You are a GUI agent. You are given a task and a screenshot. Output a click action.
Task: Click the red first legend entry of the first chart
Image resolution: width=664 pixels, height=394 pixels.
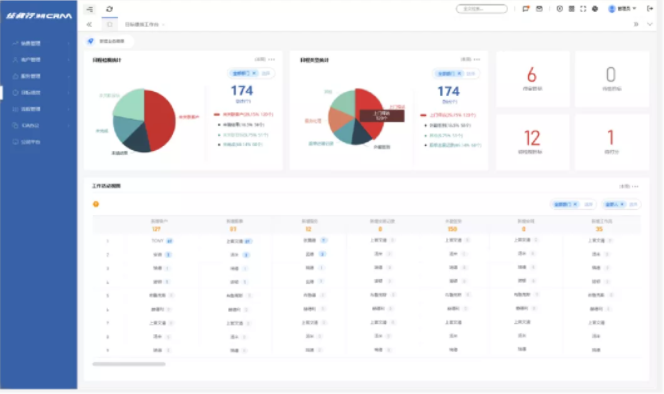pyautogui.click(x=244, y=114)
